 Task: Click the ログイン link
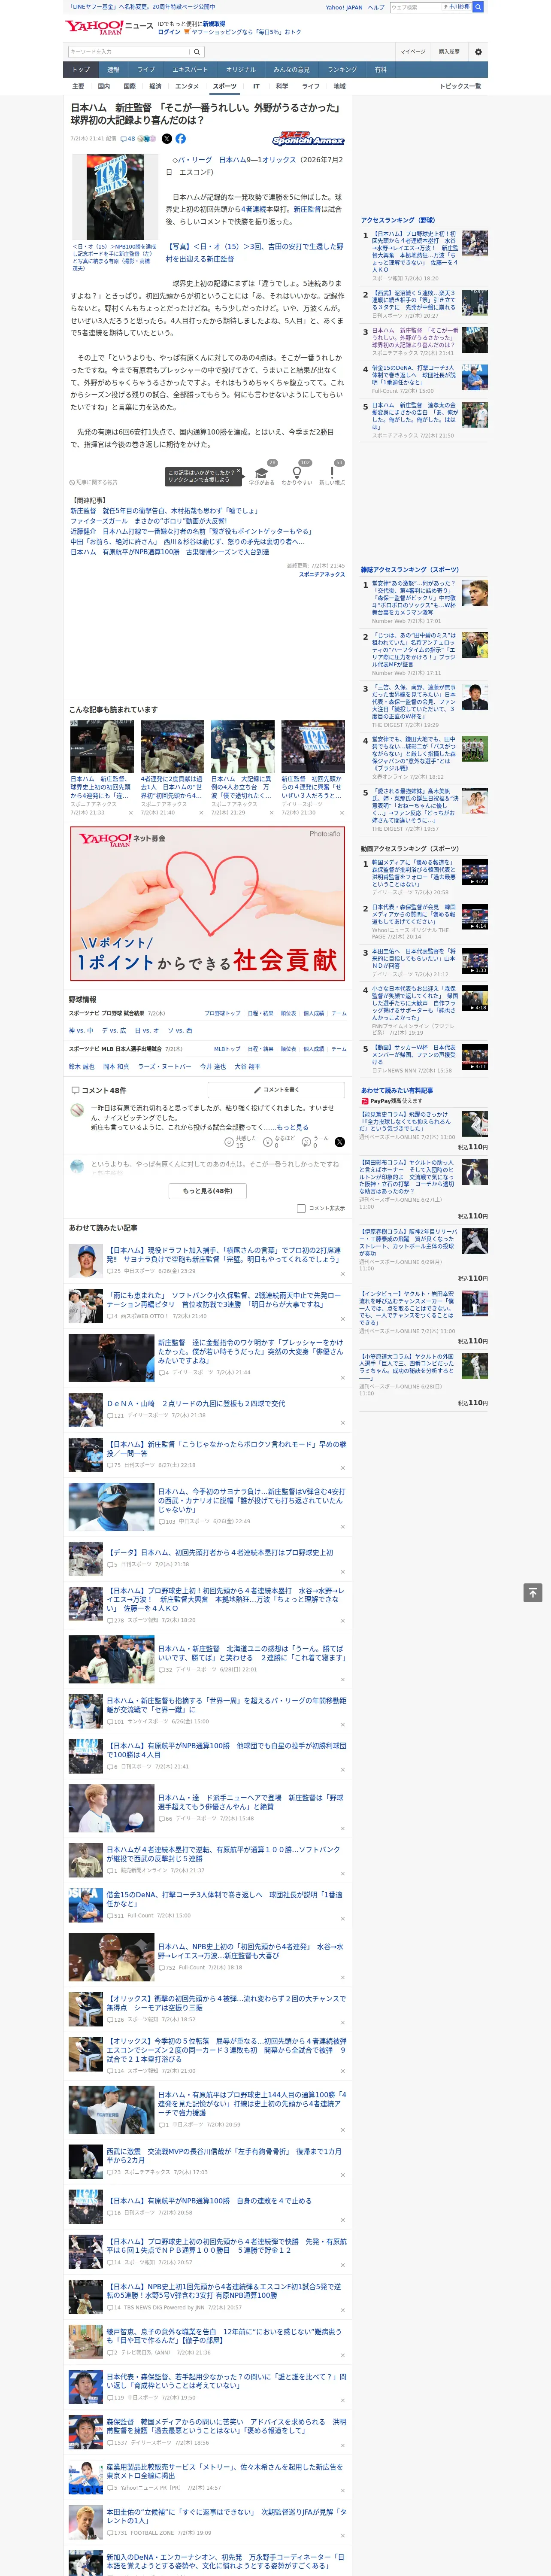pos(169,32)
